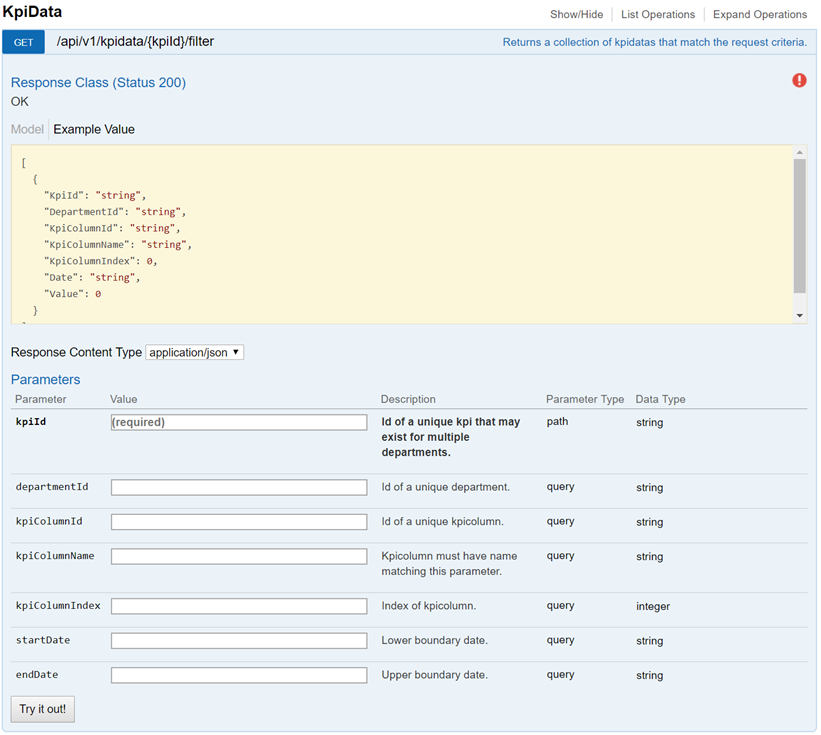The image size is (821, 735).
Task: Focus the startDate input field
Action: point(239,640)
